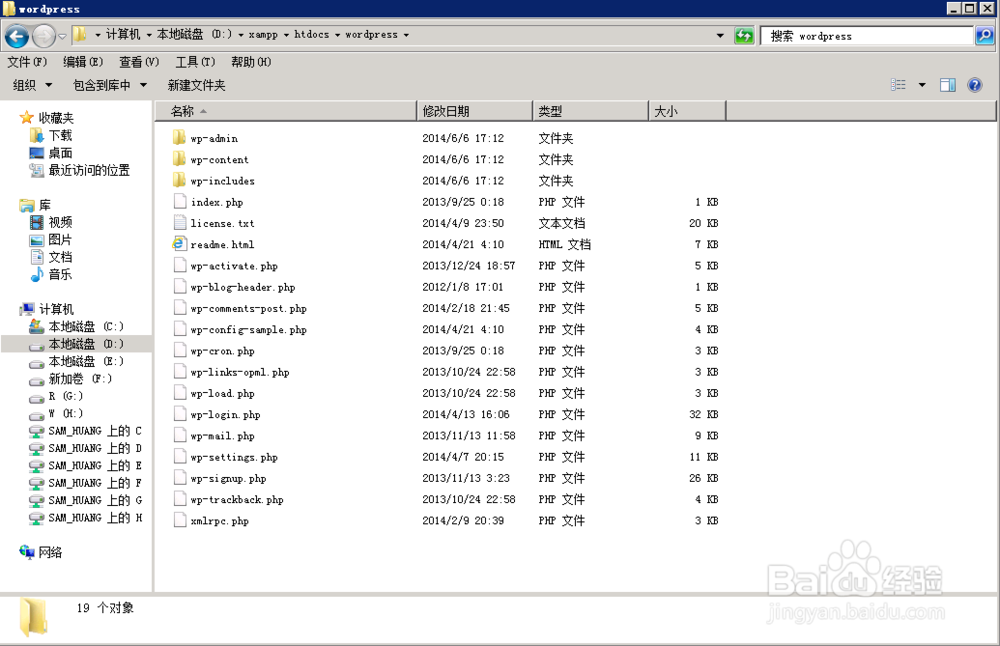Open the 帮助(H) menu
This screenshot has width=1000, height=646.
pyautogui.click(x=251, y=62)
